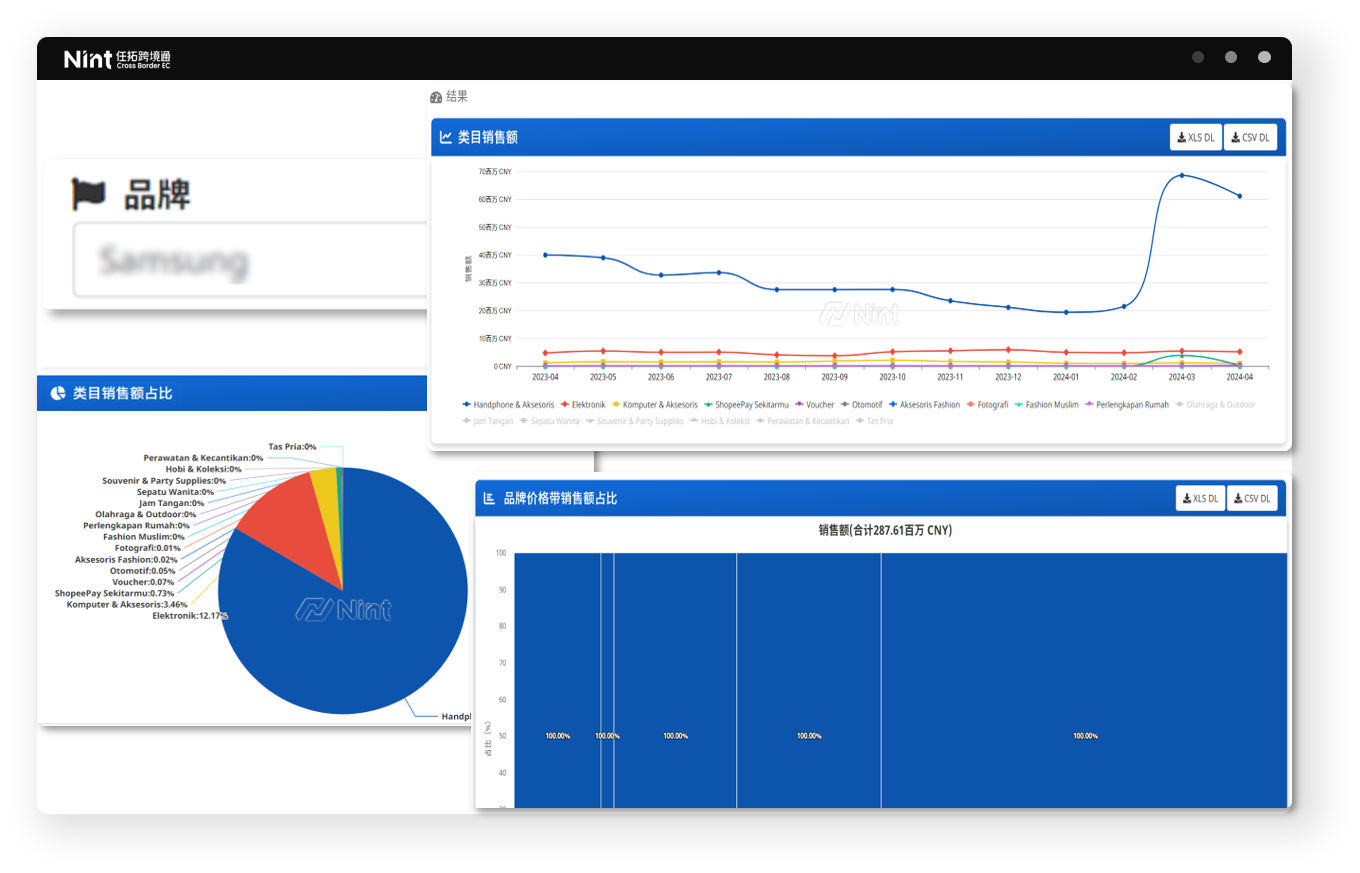Download CSV for the 类目销售额 chart
The height and width of the screenshot is (873, 1360).
click(1250, 138)
